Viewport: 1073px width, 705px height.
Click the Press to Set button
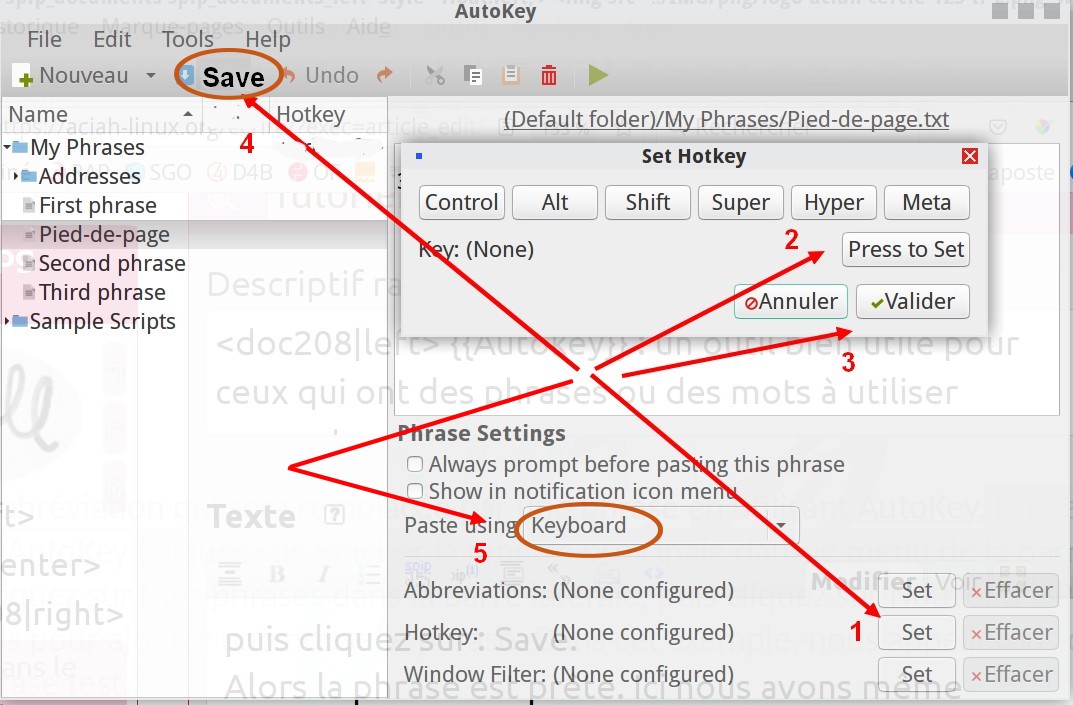pos(906,249)
